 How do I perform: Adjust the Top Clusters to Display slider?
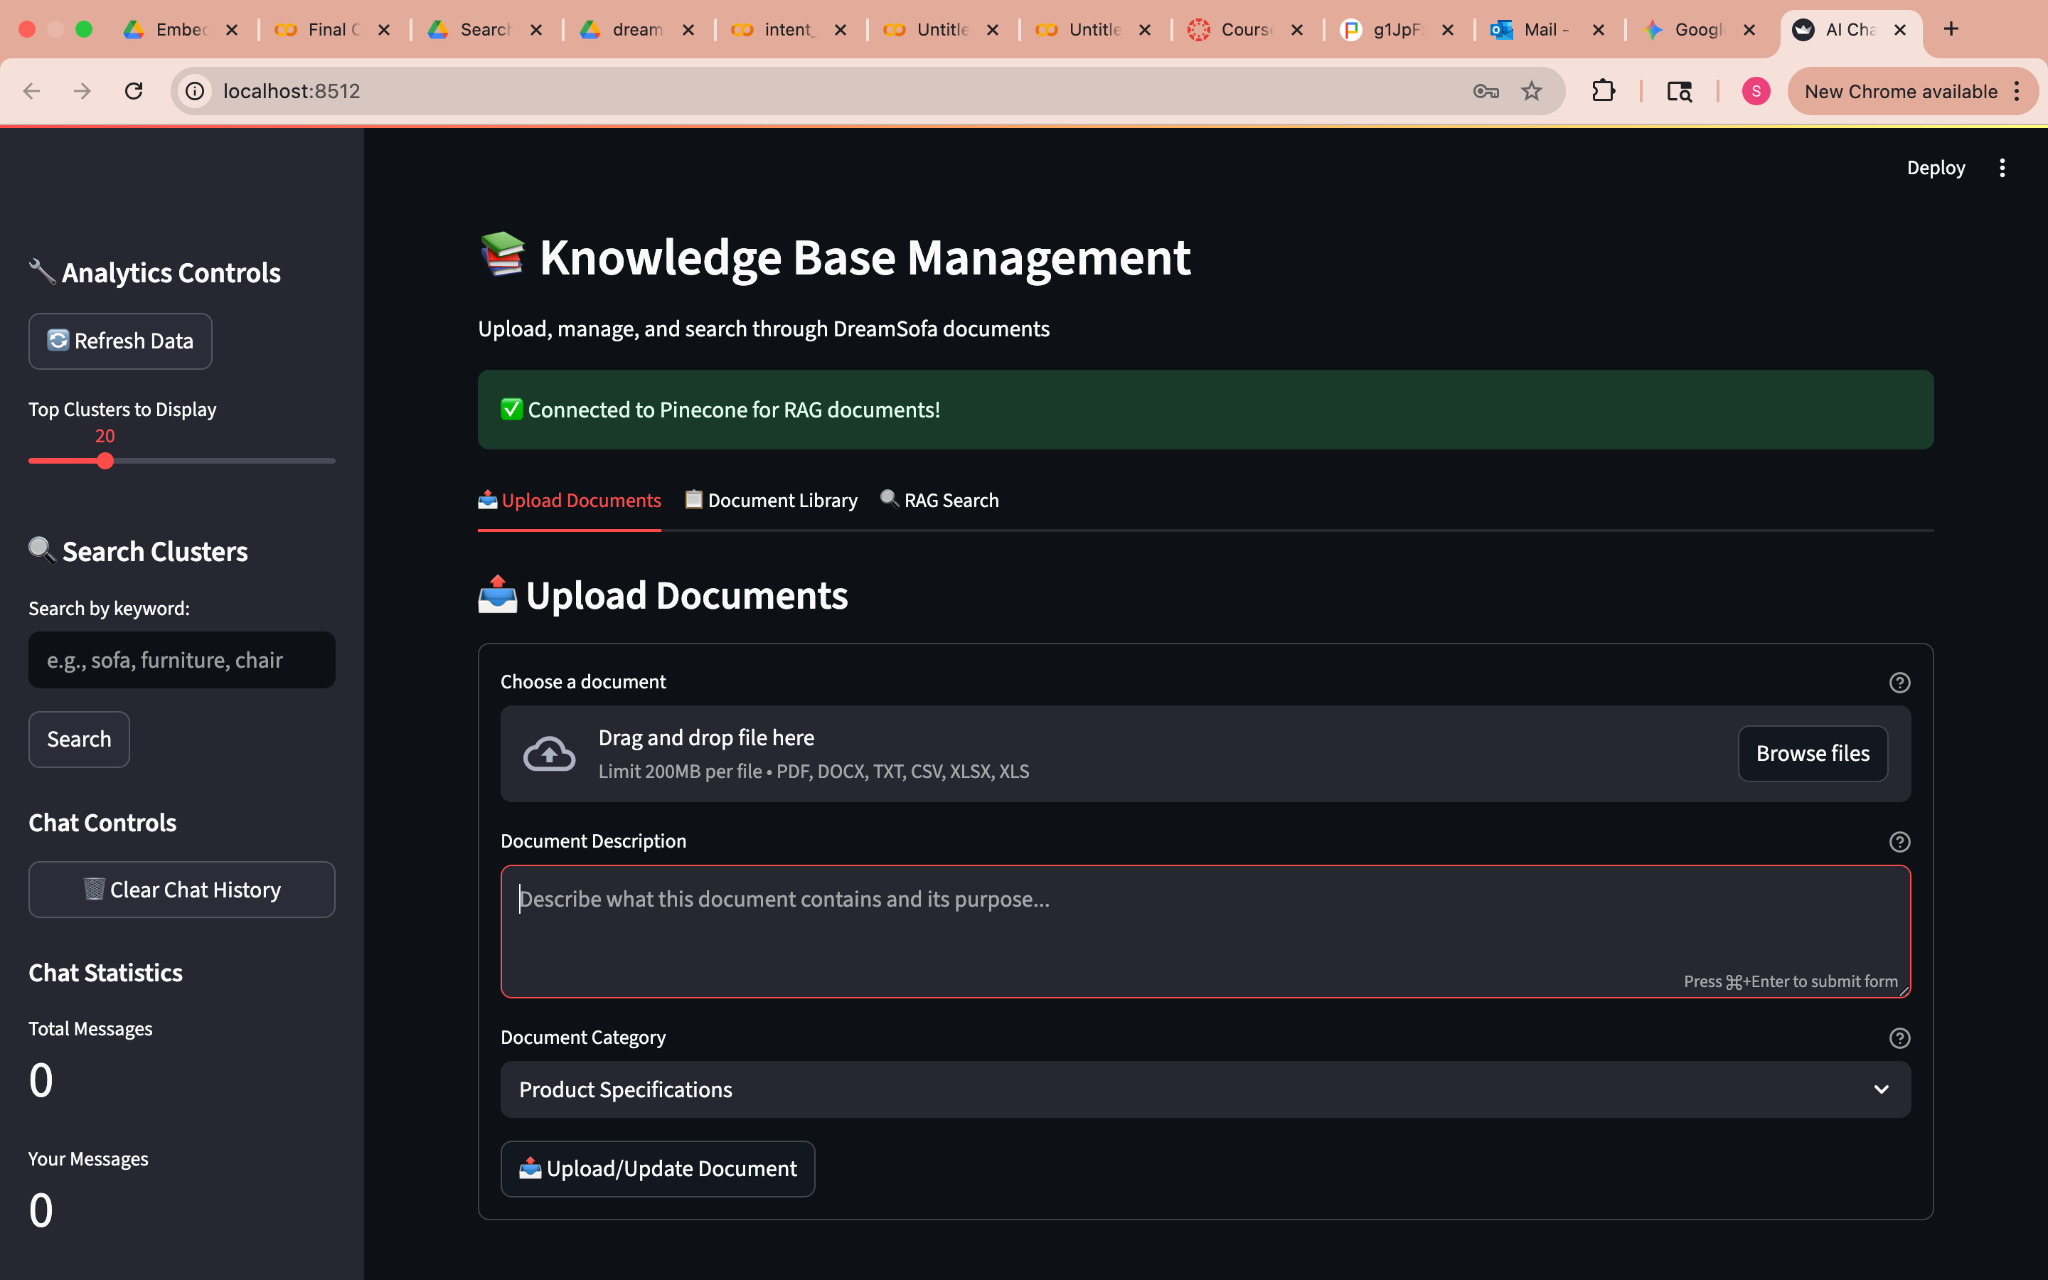pos(105,461)
